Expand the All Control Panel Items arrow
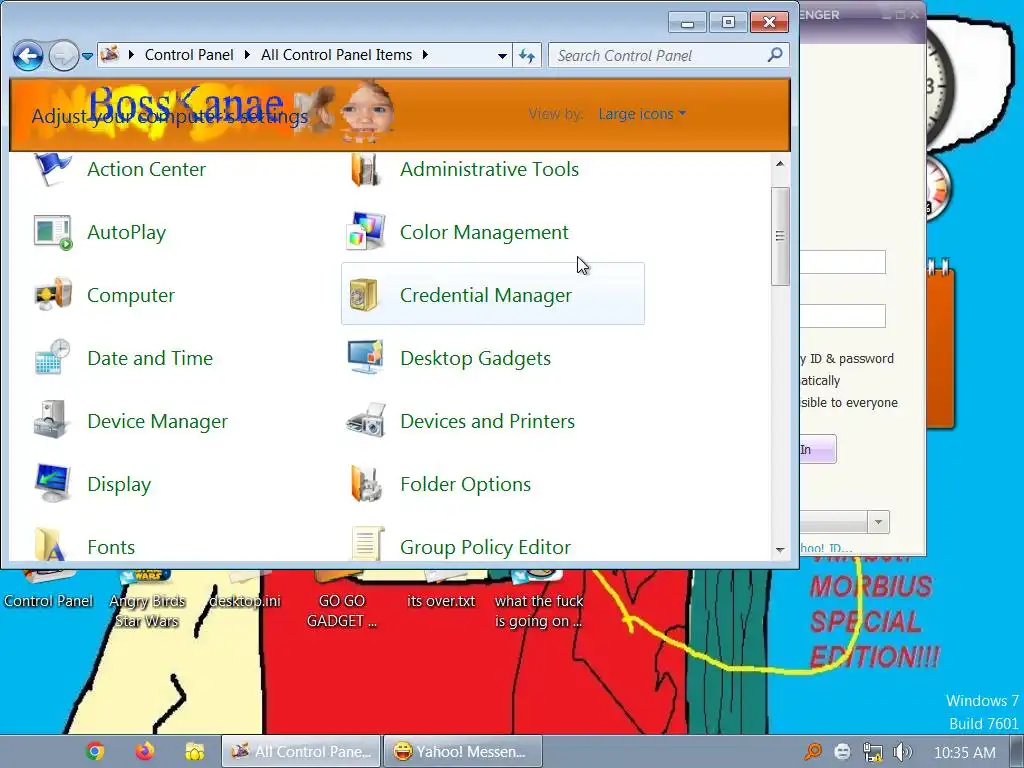The image size is (1024, 768). (425, 55)
